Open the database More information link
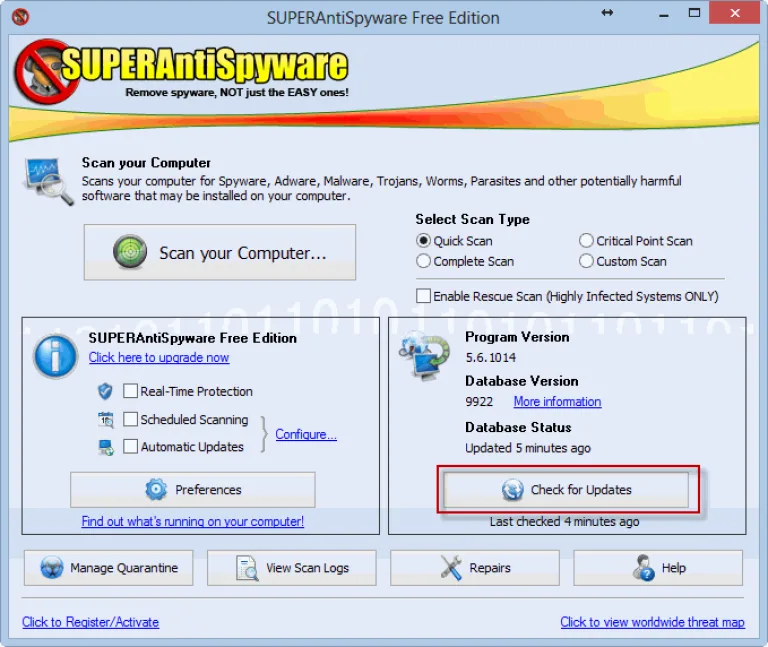768x647 pixels. pyautogui.click(x=557, y=402)
